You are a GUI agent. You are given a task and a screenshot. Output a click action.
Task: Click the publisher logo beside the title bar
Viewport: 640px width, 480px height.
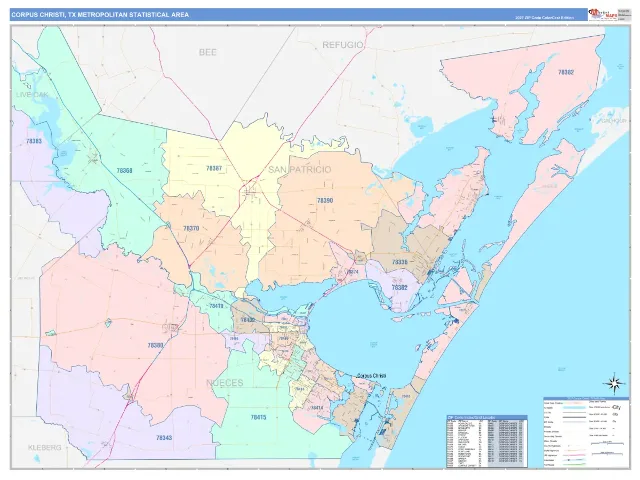602,14
